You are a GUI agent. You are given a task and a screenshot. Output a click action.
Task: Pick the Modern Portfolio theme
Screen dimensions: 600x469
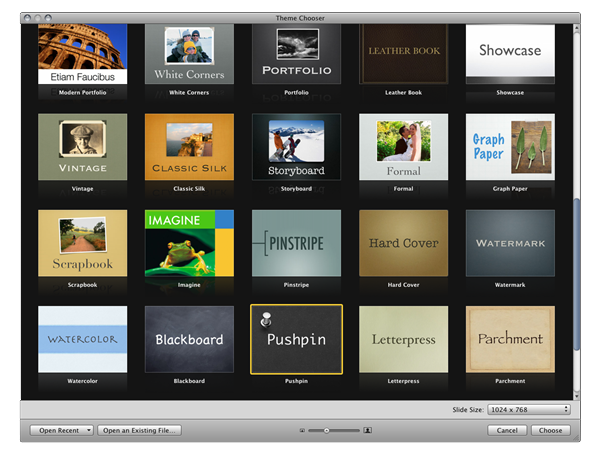pyautogui.click(x=82, y=54)
